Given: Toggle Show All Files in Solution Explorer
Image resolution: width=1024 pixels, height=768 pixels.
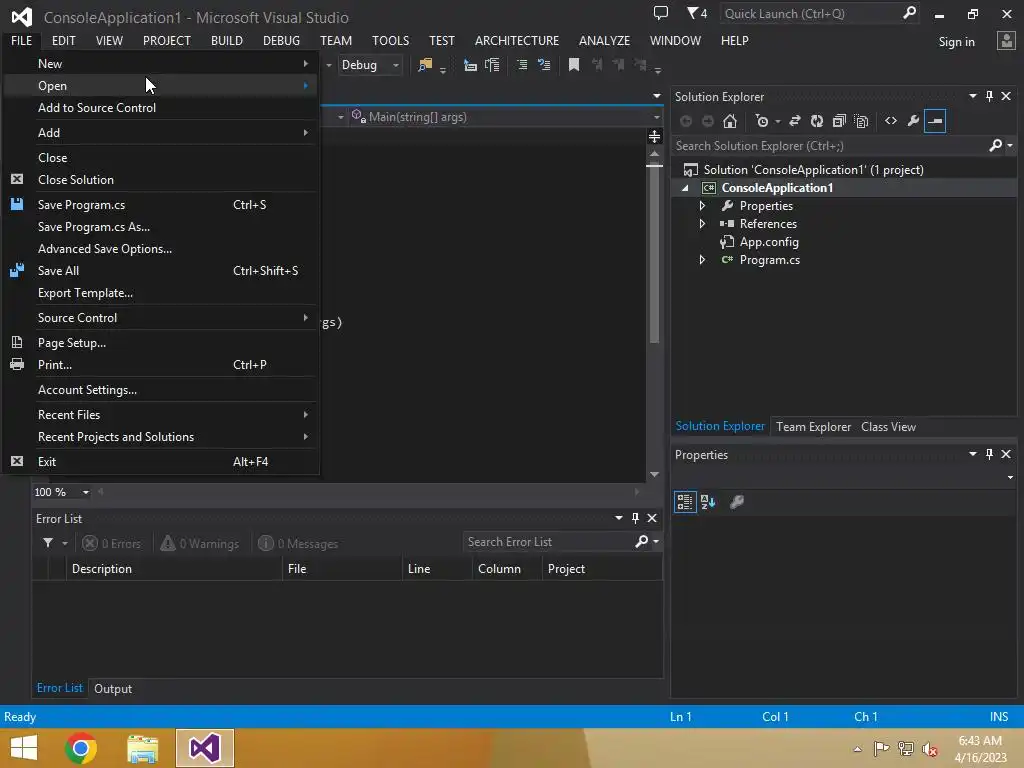Looking at the screenshot, I should pyautogui.click(x=861, y=121).
